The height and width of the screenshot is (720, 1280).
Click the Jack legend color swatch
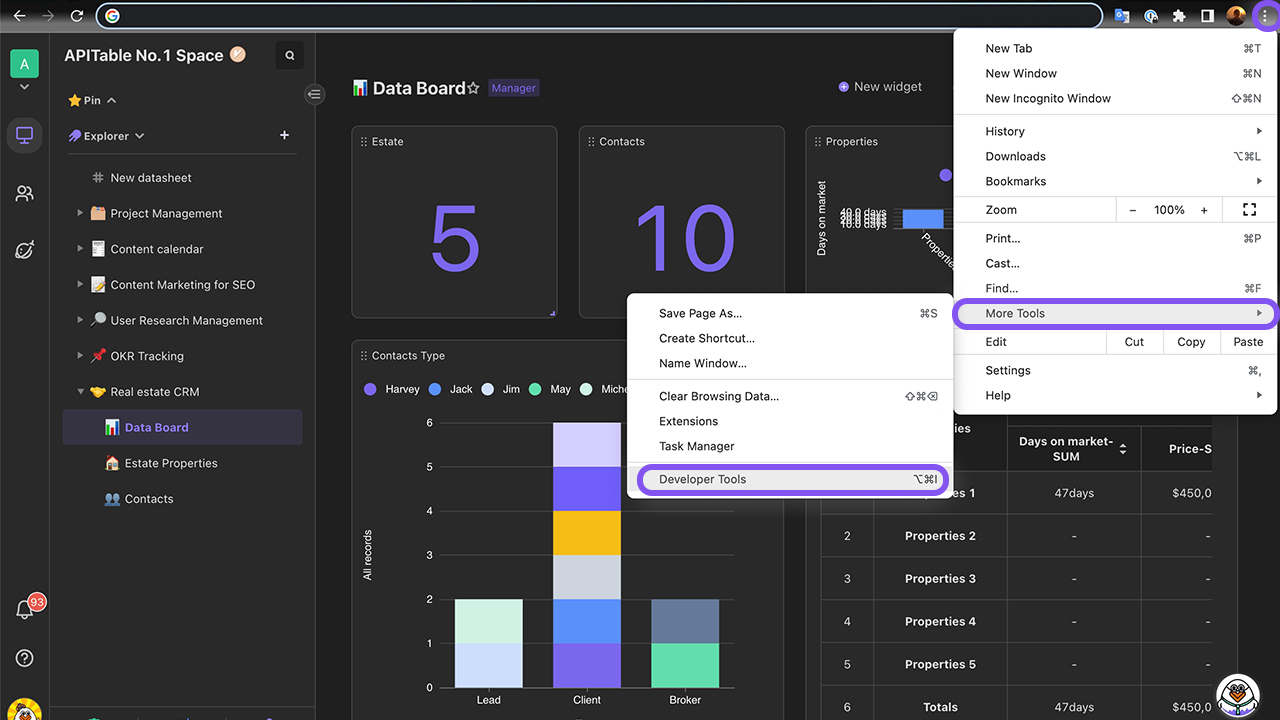coord(435,389)
